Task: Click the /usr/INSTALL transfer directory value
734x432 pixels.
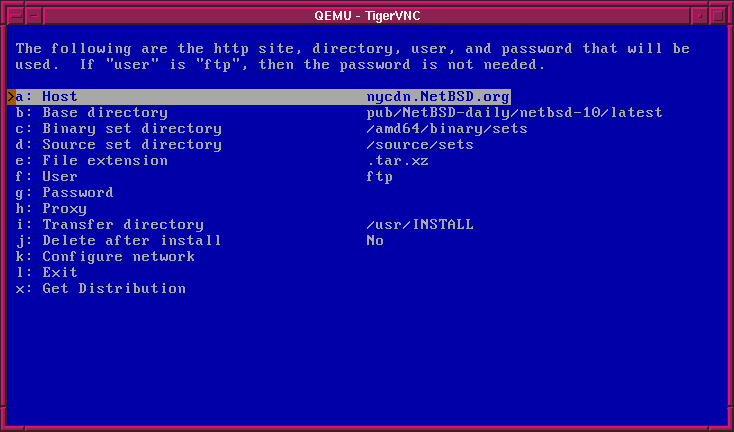Action: (420, 225)
